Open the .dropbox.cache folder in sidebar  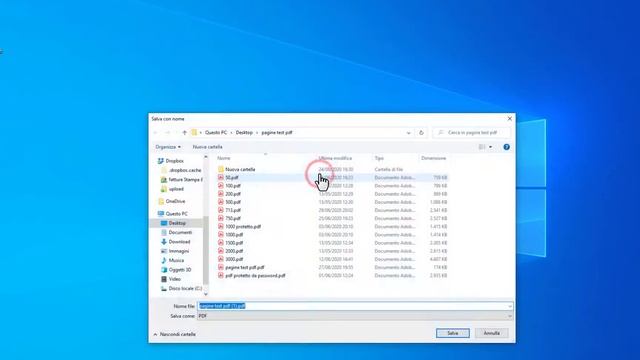point(184,170)
